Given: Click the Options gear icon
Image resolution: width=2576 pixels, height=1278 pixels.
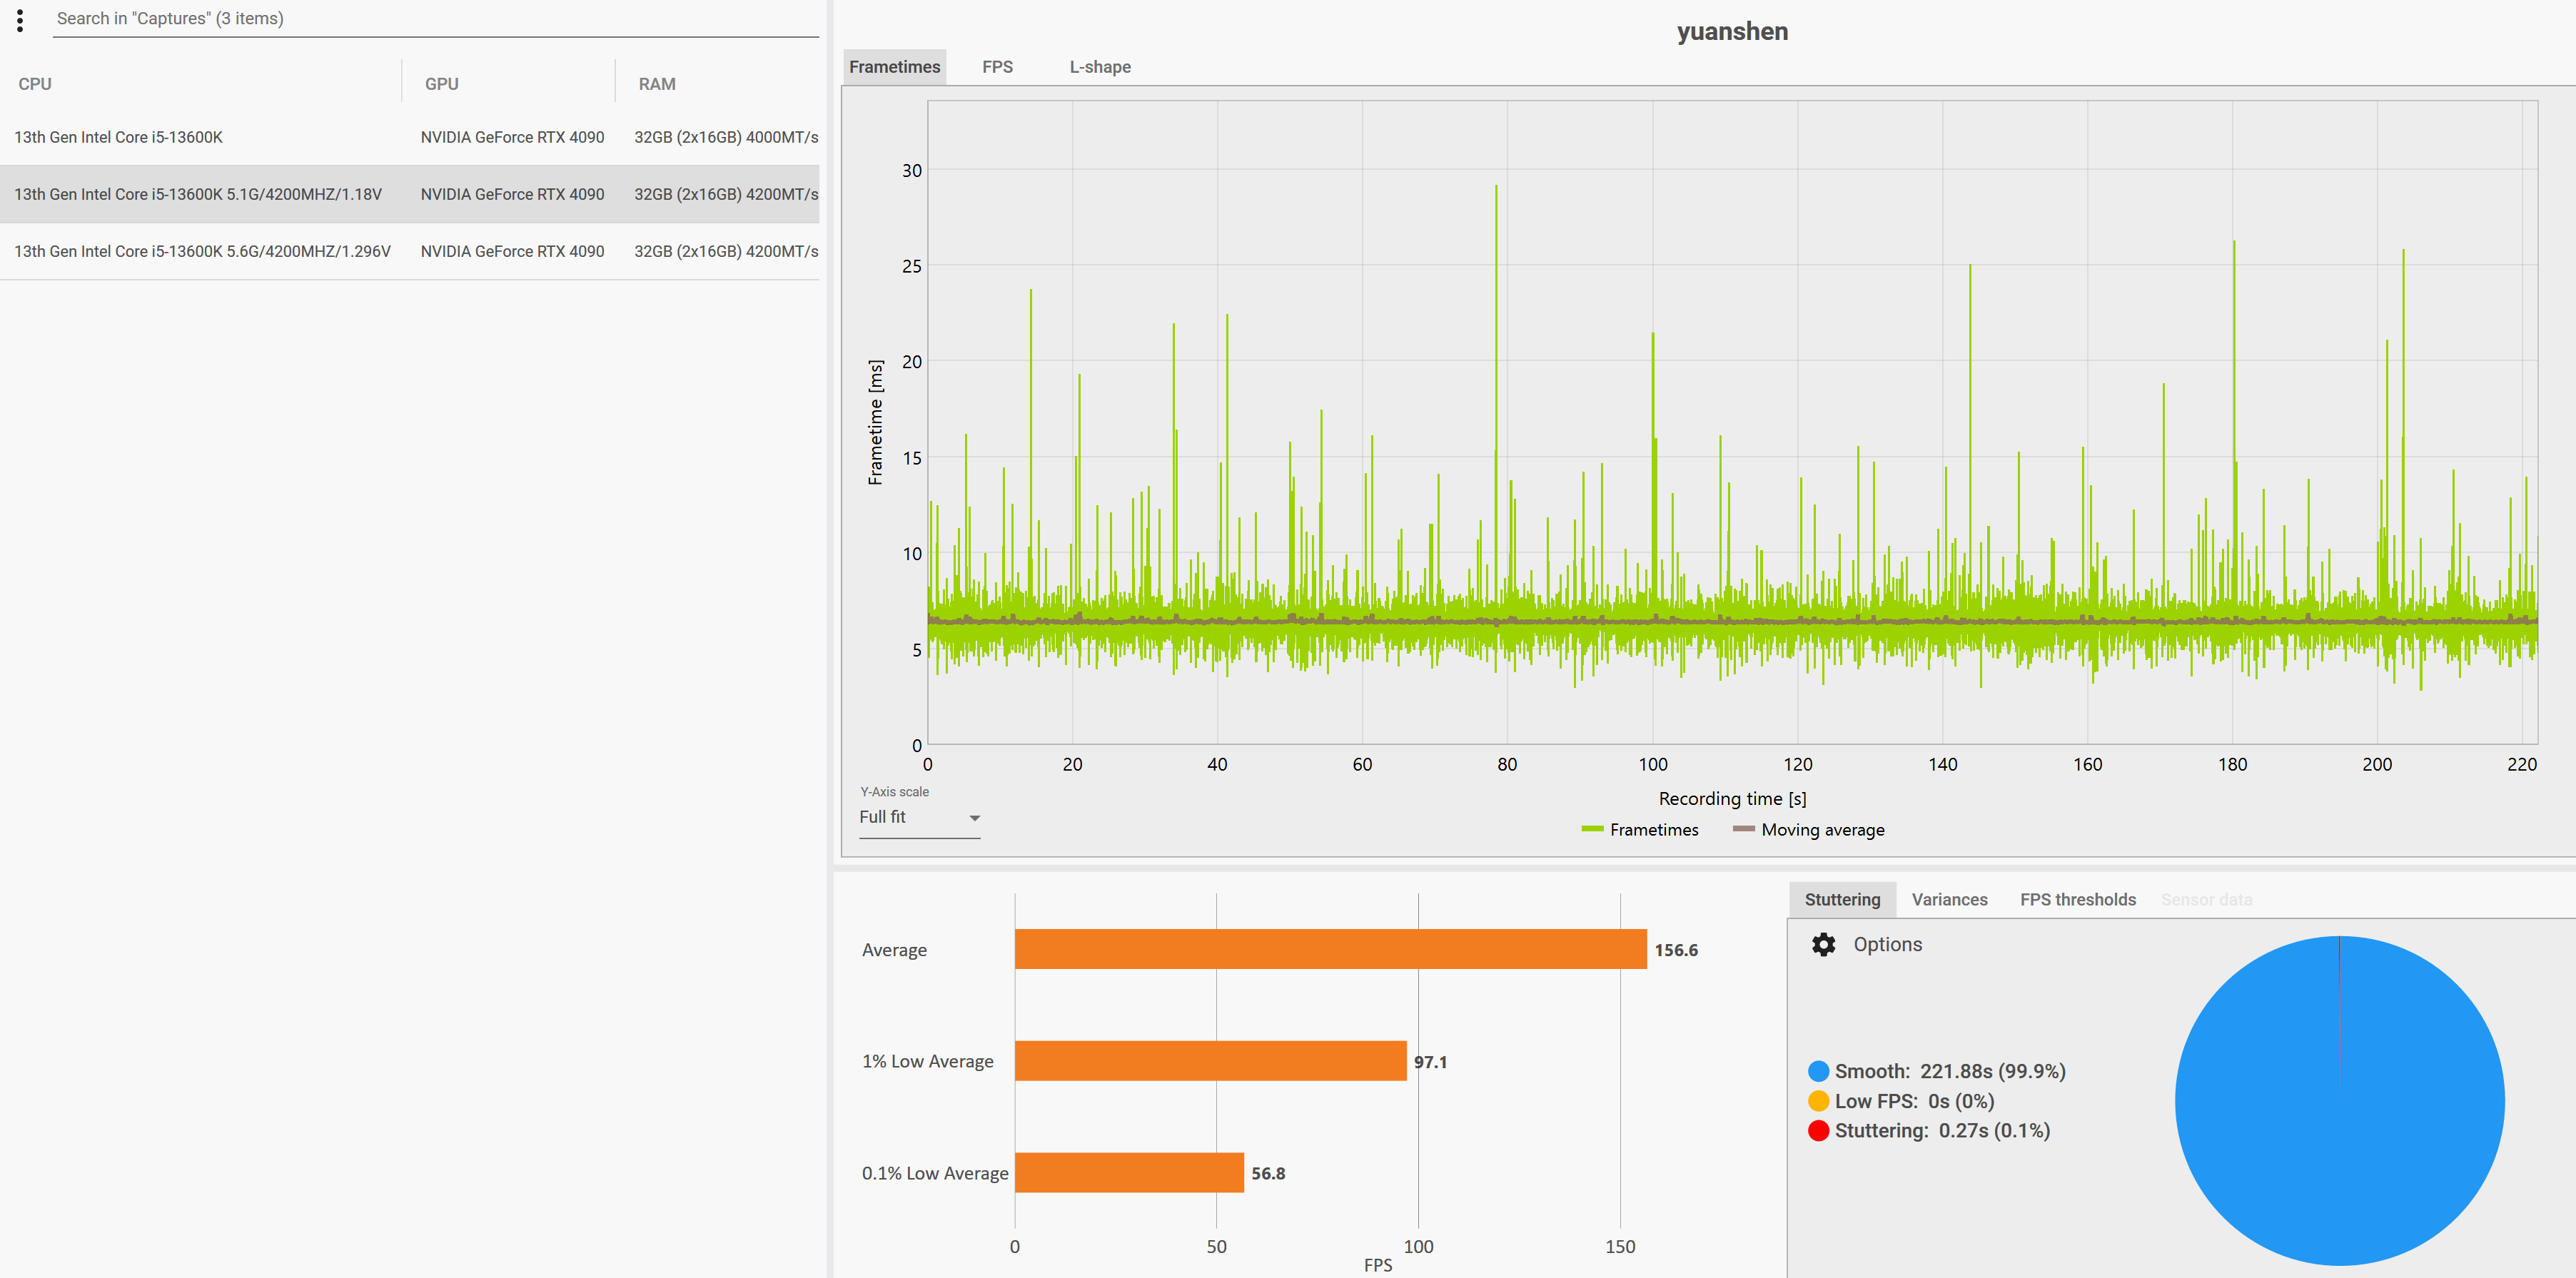Looking at the screenshot, I should (x=1823, y=945).
